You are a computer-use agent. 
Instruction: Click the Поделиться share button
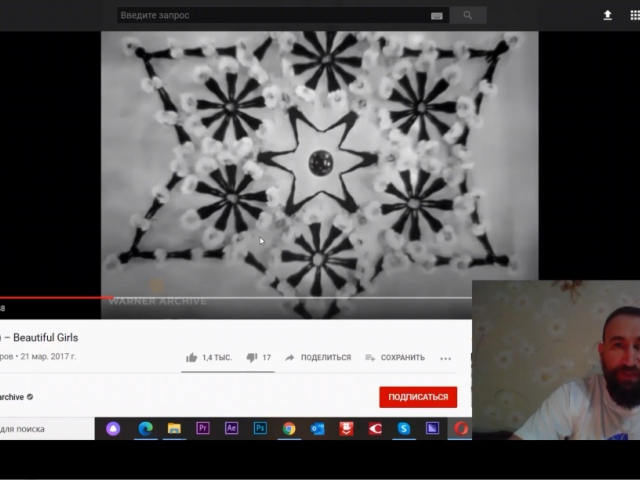pyautogui.click(x=318, y=358)
